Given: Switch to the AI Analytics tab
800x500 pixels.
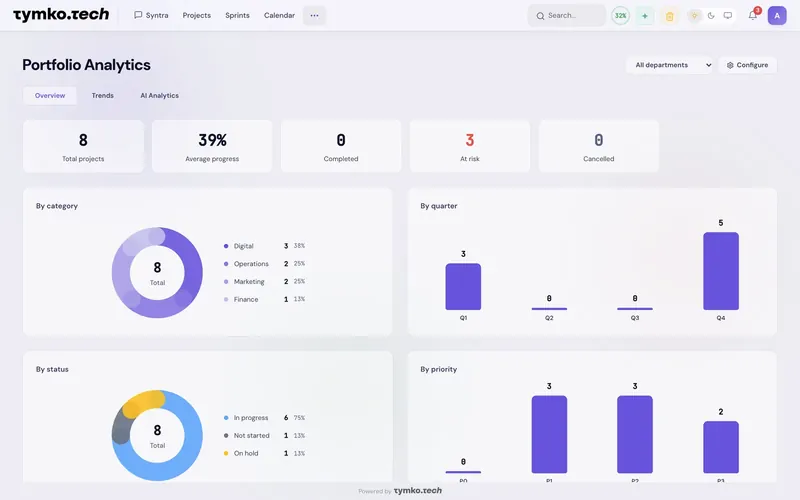Looking at the screenshot, I should [x=160, y=95].
